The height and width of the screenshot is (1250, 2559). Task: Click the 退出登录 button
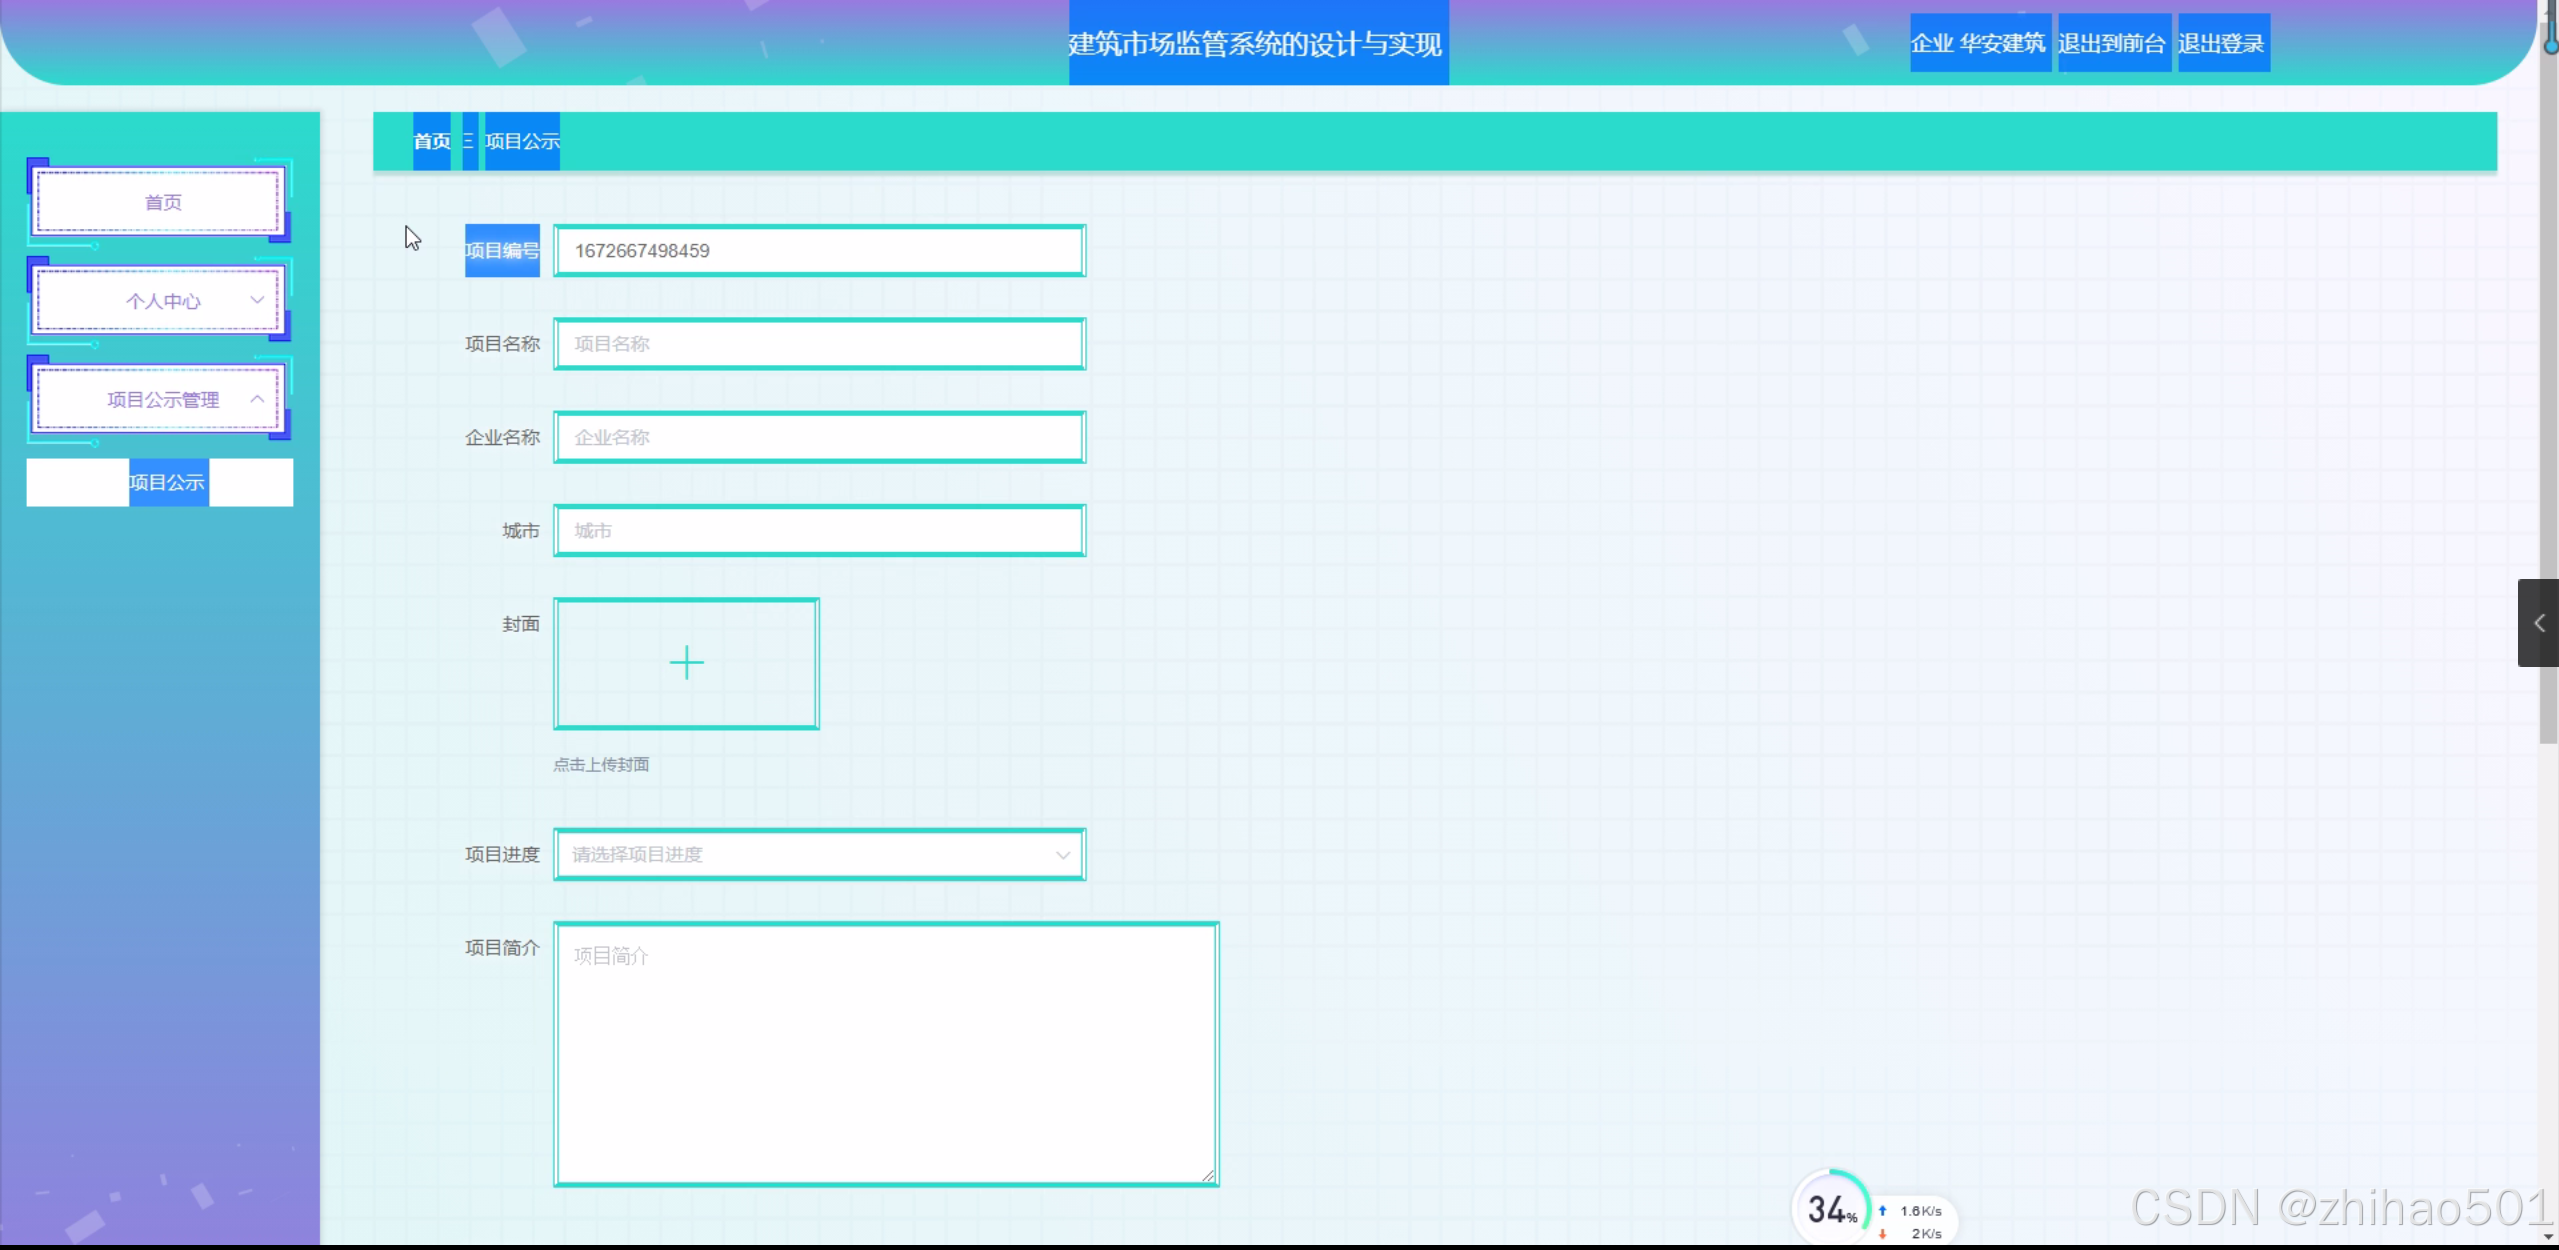click(x=2222, y=43)
